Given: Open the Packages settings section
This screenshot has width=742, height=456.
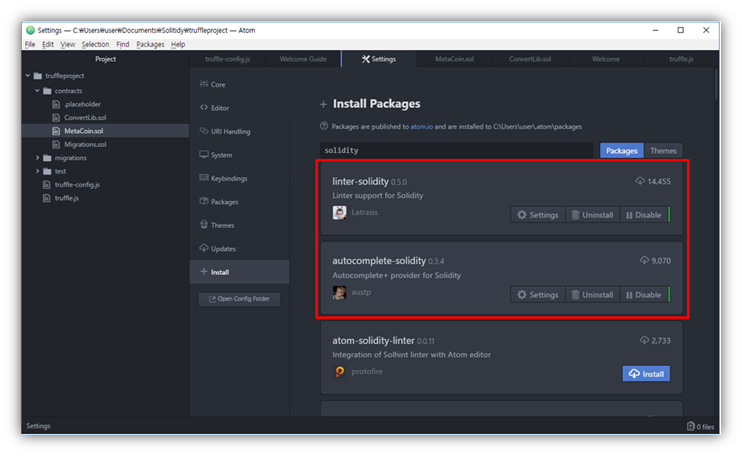Looking at the screenshot, I should (x=239, y=202).
